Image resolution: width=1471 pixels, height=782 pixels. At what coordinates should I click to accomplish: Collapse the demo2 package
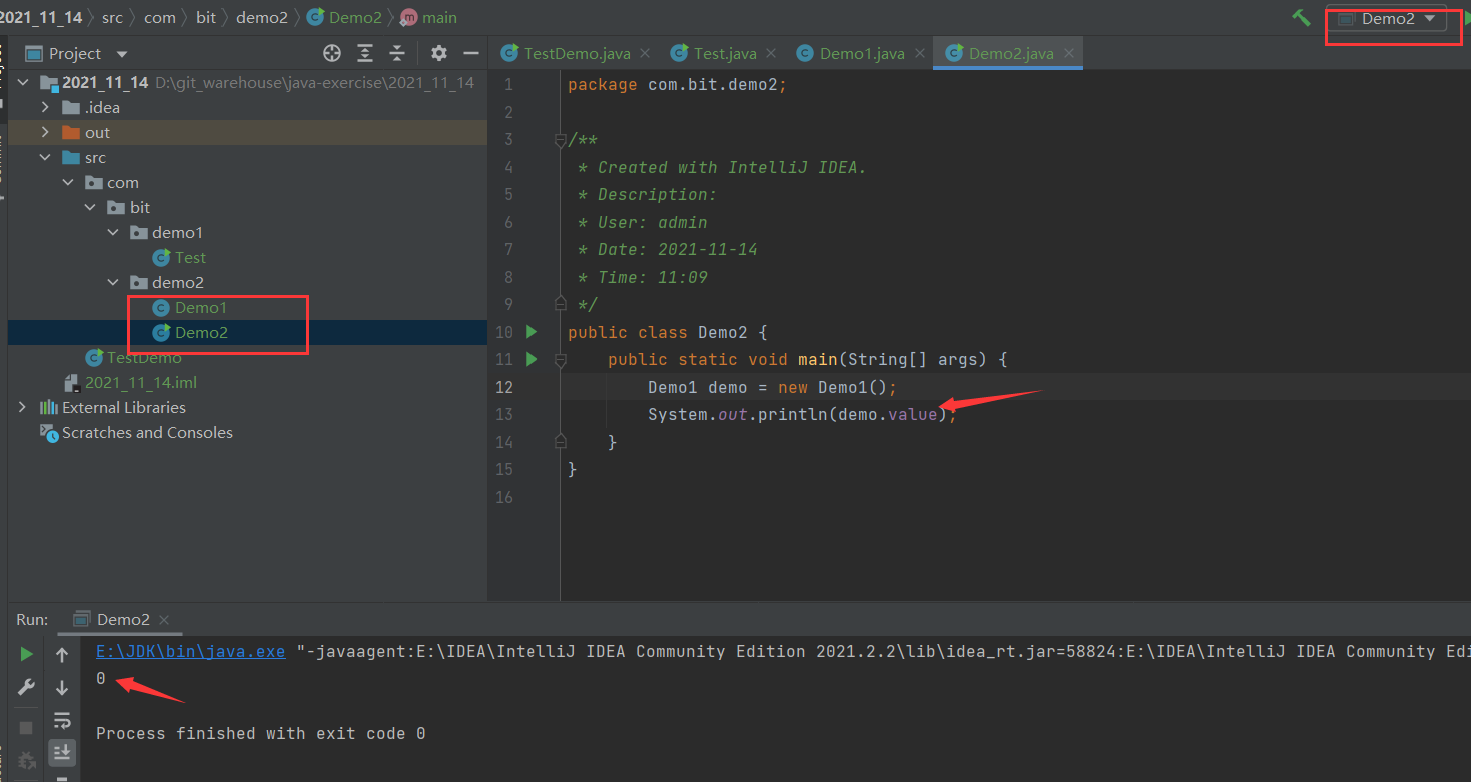tap(114, 282)
